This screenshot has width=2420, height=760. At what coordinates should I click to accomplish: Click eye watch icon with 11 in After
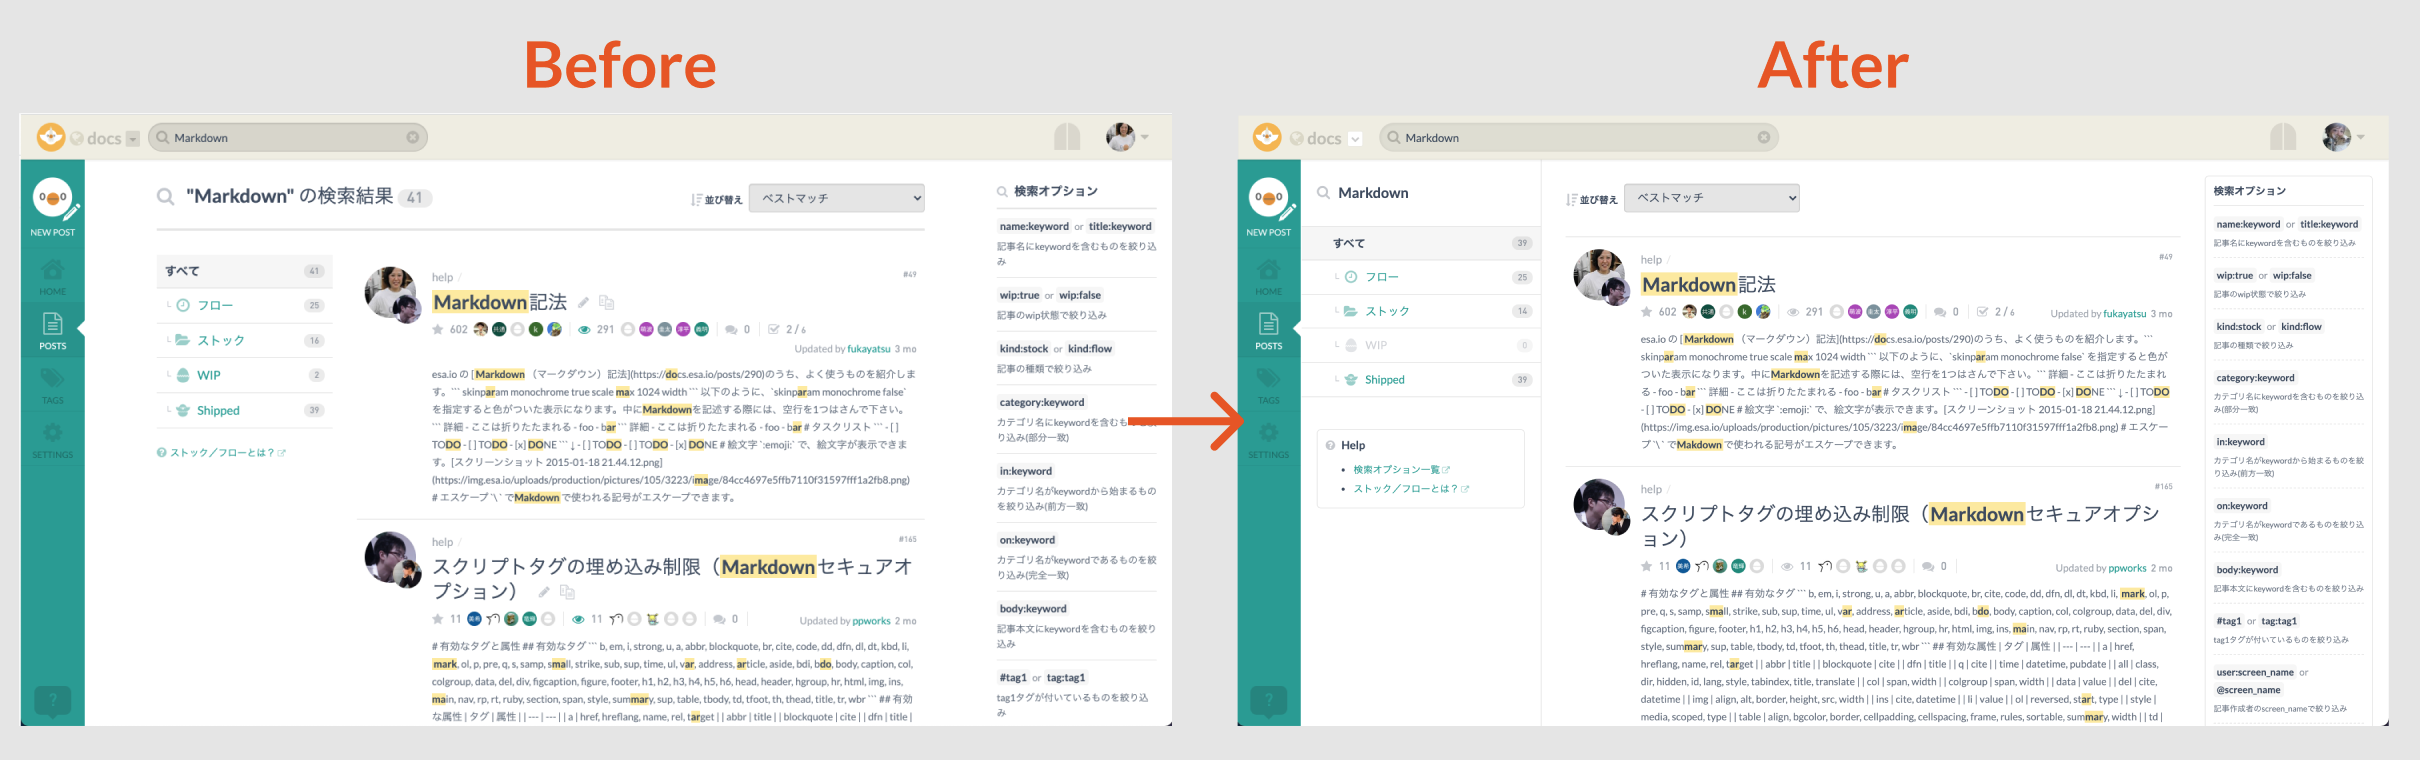1787,566
